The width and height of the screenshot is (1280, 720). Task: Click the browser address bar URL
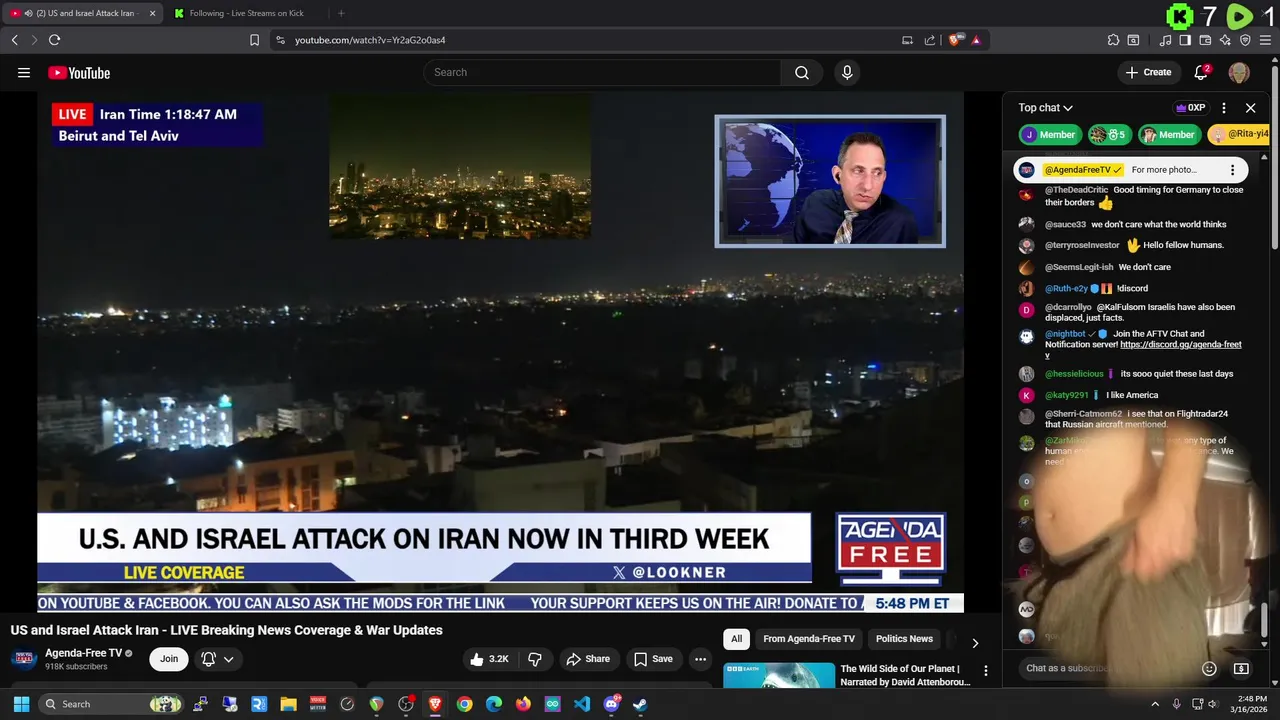(x=370, y=40)
